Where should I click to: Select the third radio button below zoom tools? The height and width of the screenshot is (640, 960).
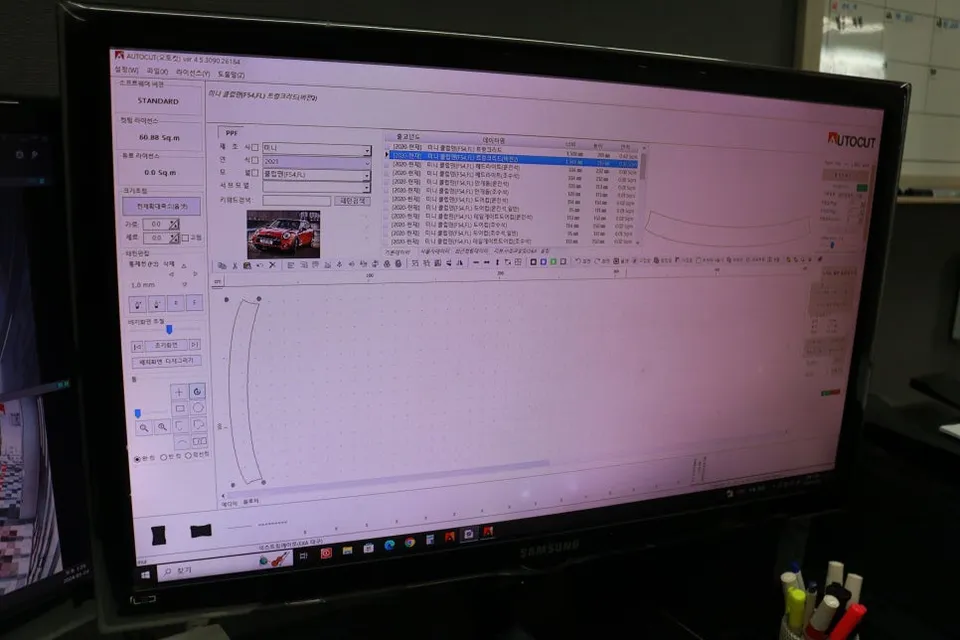[x=189, y=456]
